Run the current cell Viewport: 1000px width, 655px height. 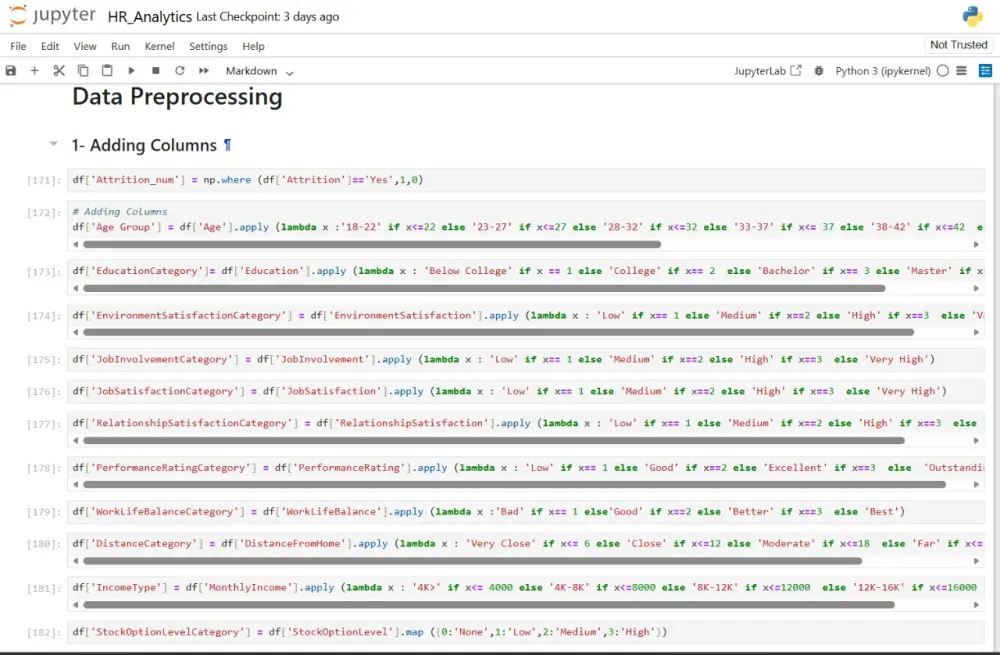[x=131, y=70]
